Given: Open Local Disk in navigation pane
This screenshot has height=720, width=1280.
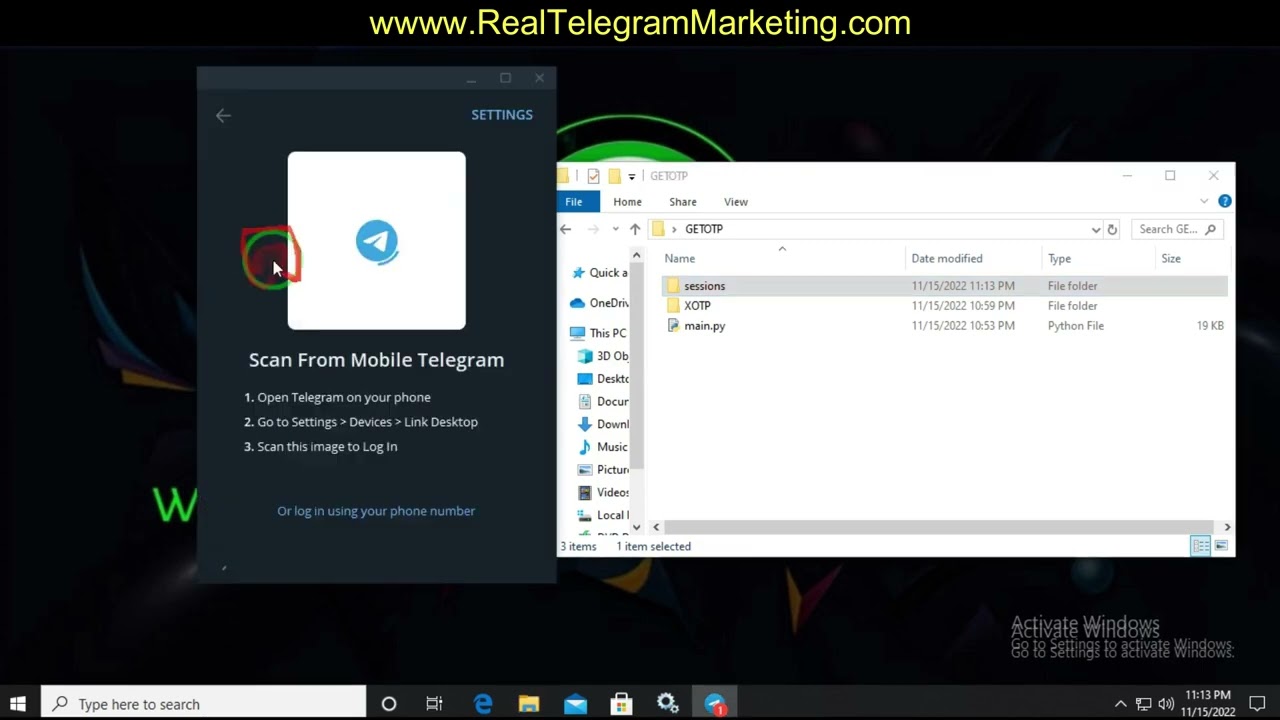Looking at the screenshot, I should pos(604,515).
